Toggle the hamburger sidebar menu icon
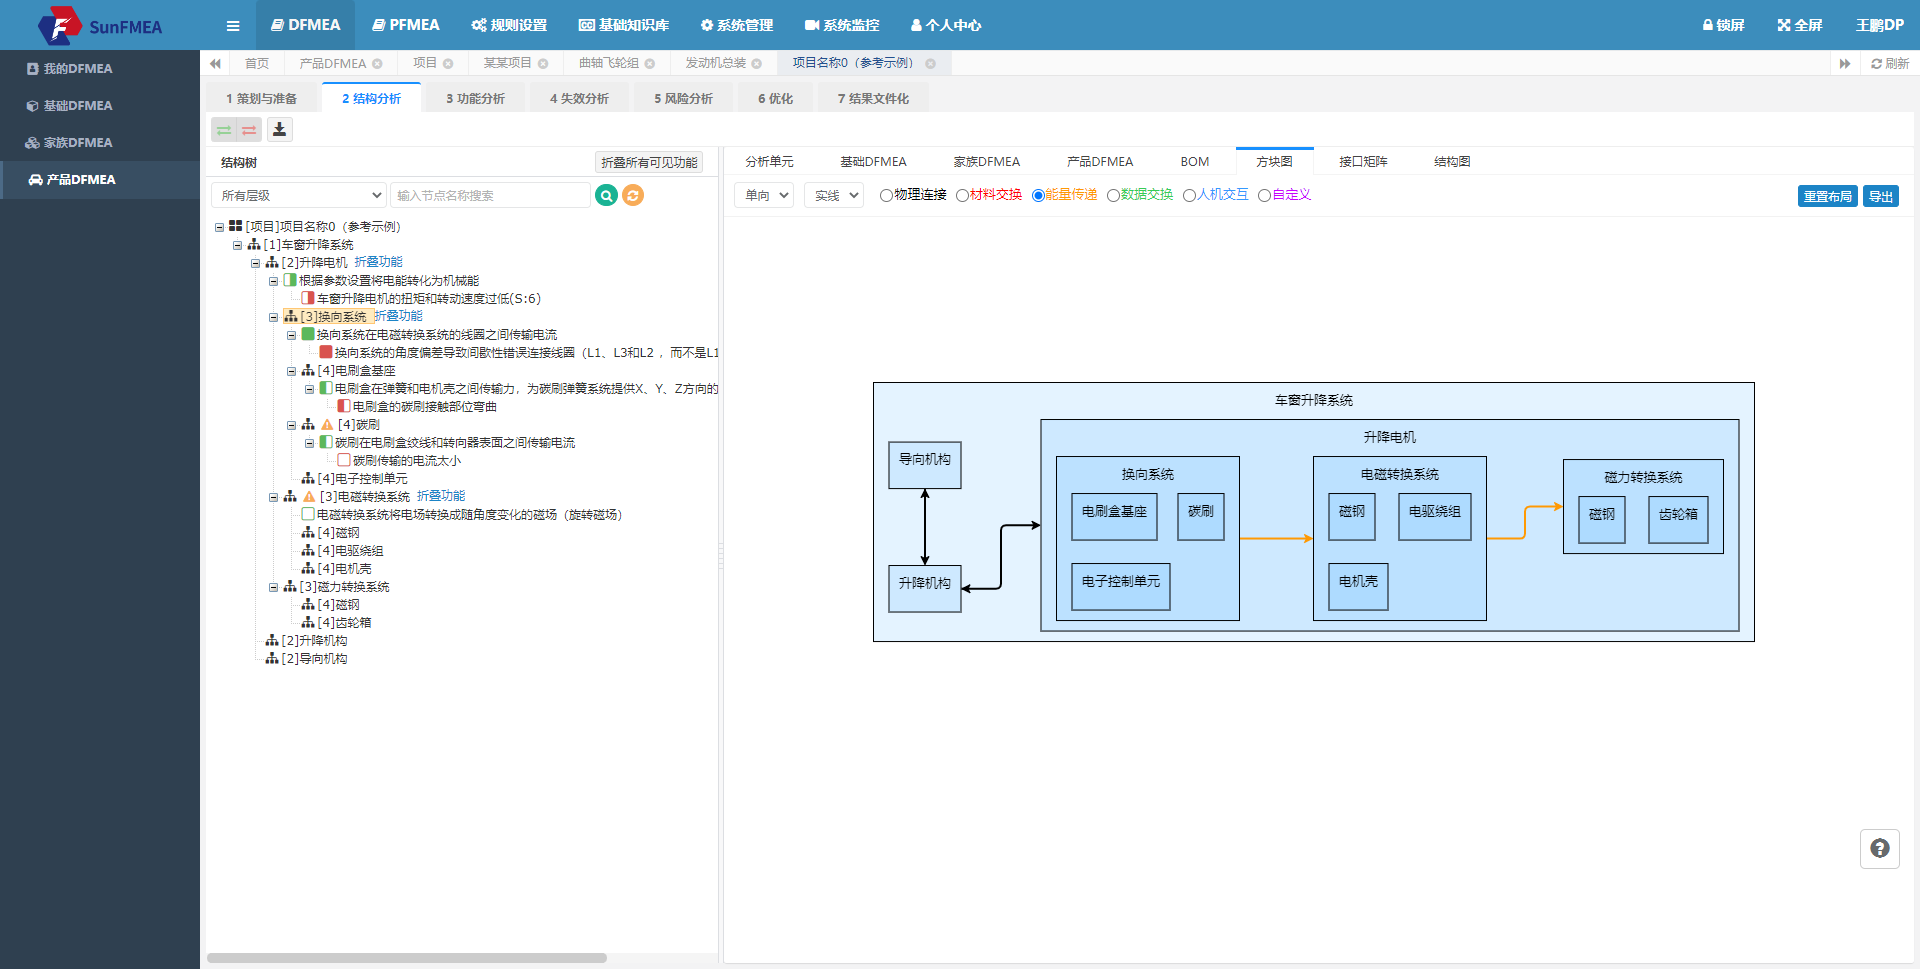This screenshot has width=1920, height=969. [x=233, y=26]
